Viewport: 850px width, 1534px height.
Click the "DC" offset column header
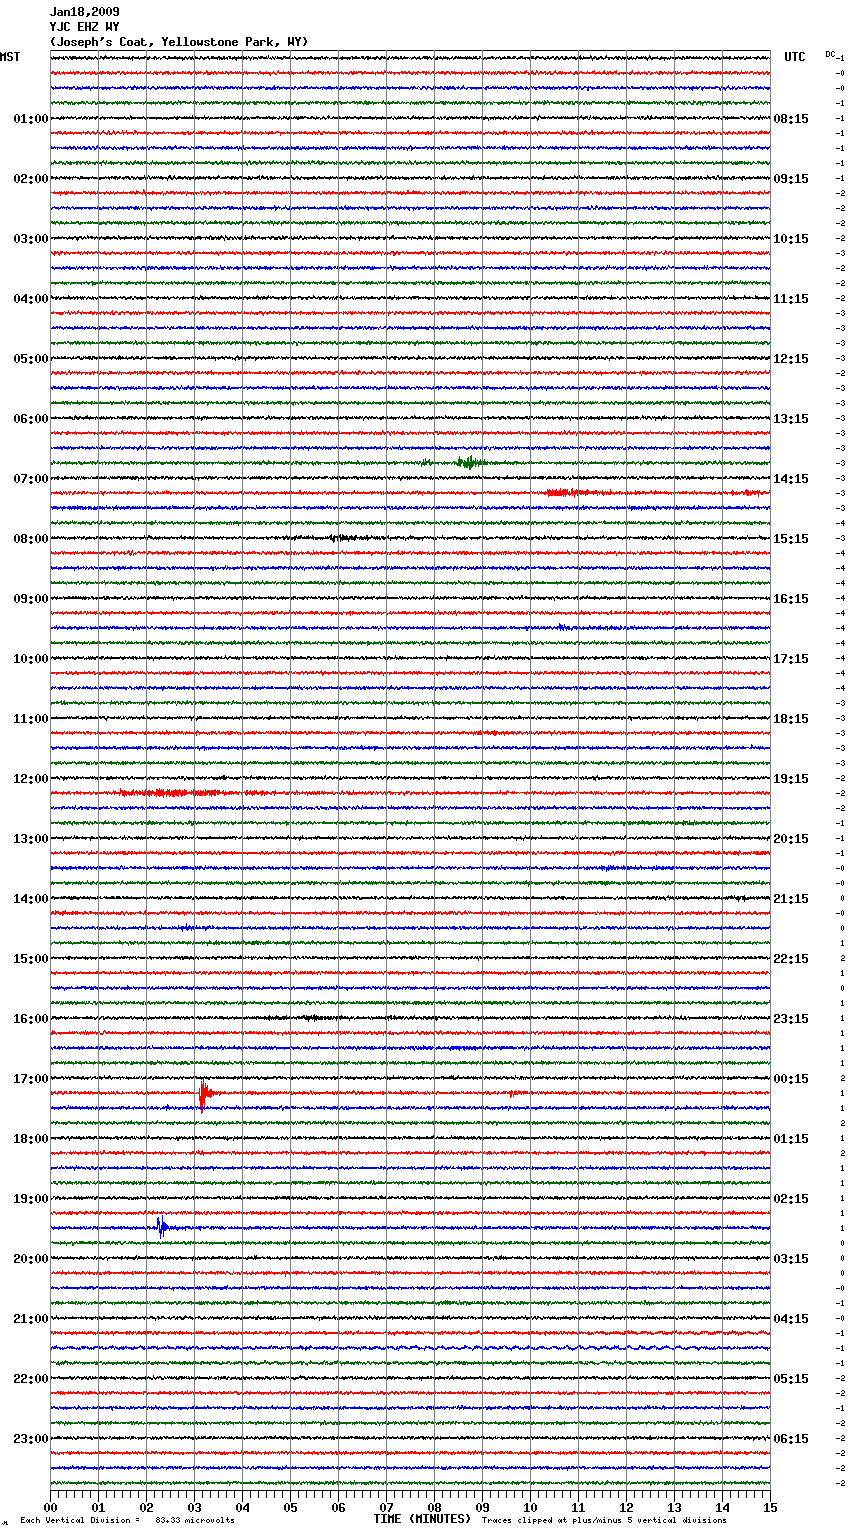coord(830,54)
